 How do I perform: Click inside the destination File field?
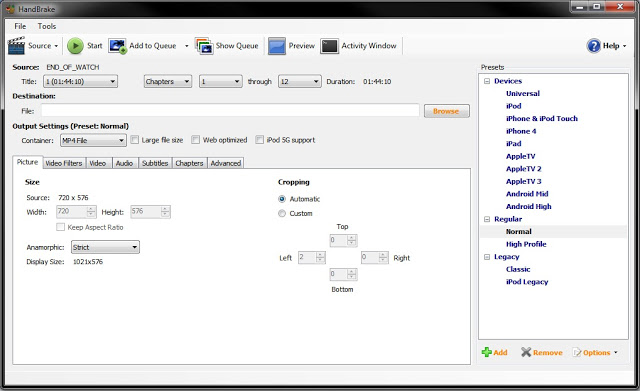230,111
